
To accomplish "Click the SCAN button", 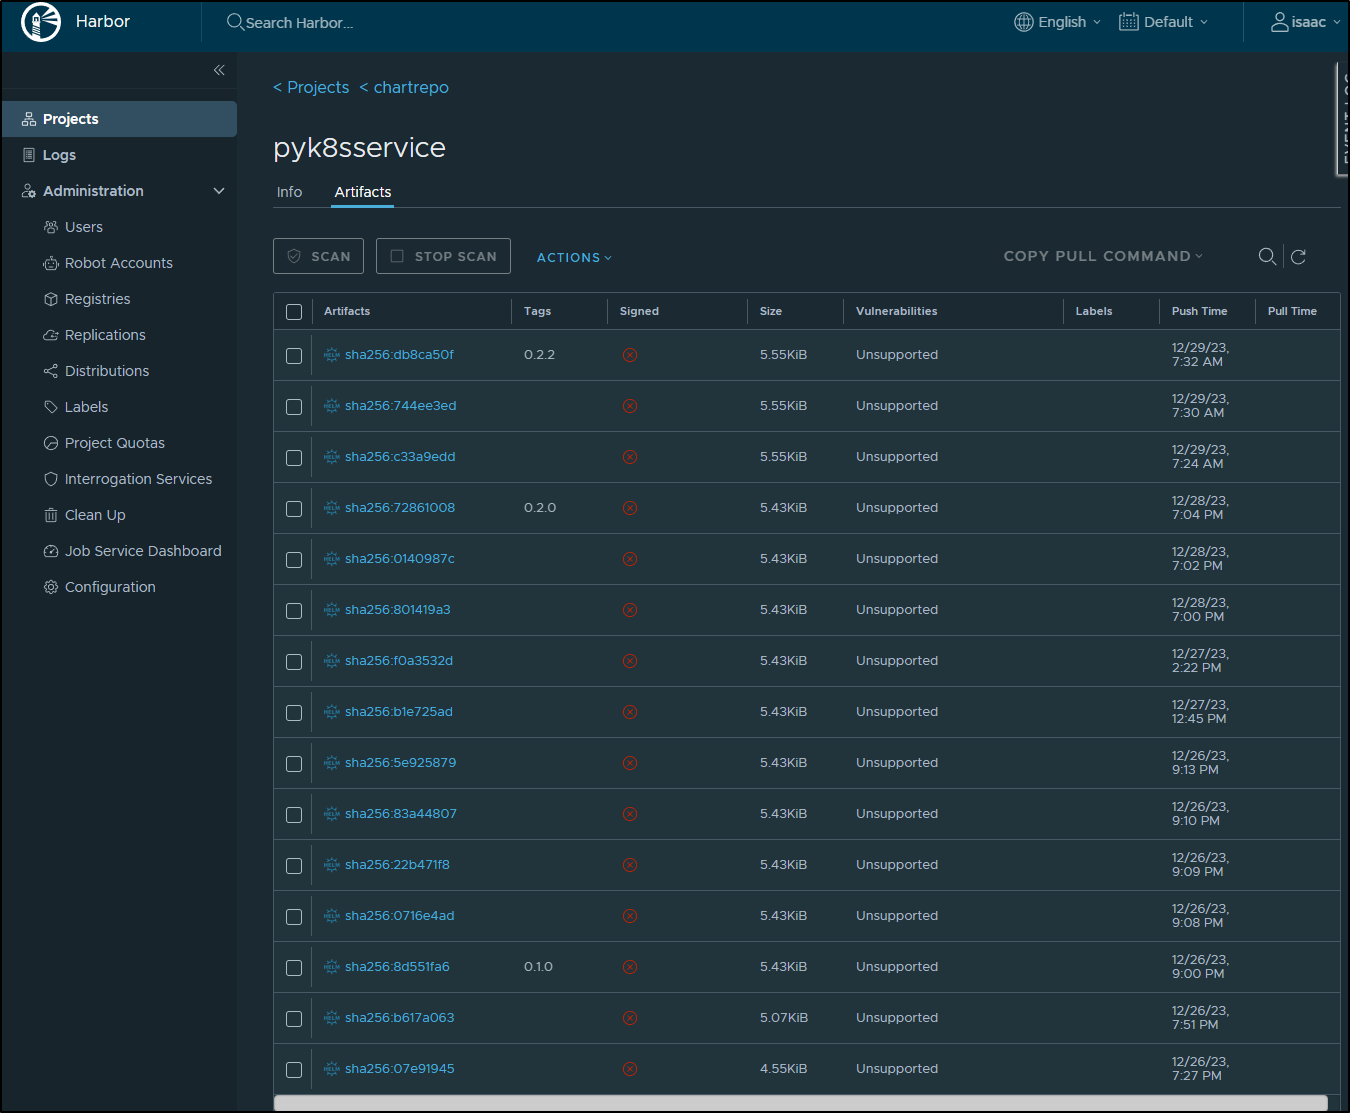I will pos(319,256).
